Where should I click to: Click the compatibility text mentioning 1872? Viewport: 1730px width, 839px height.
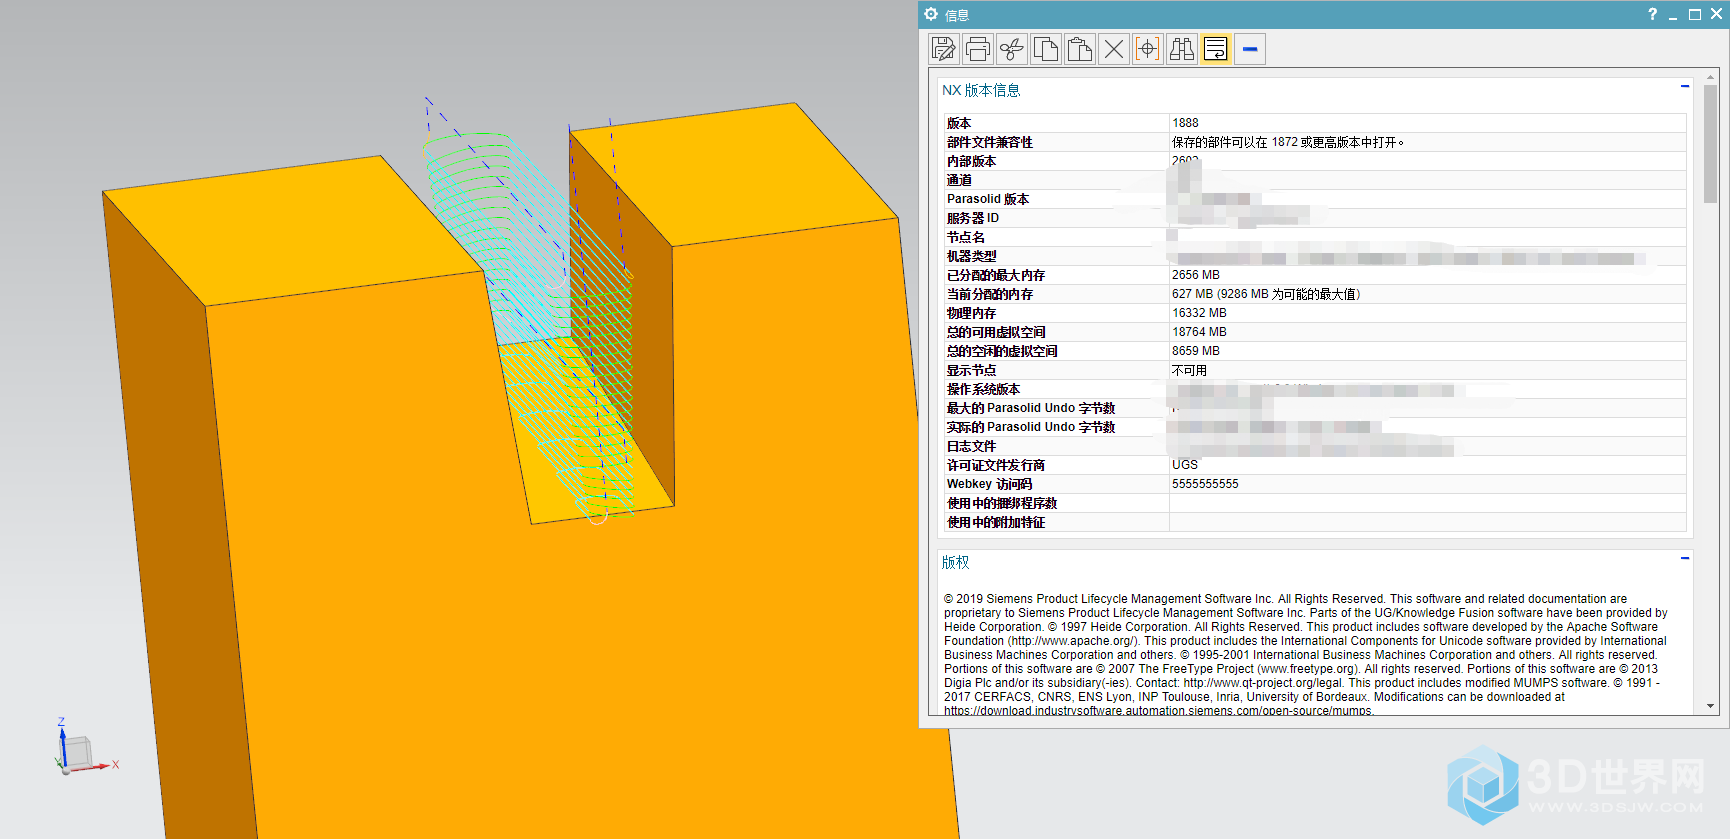click(x=1288, y=142)
